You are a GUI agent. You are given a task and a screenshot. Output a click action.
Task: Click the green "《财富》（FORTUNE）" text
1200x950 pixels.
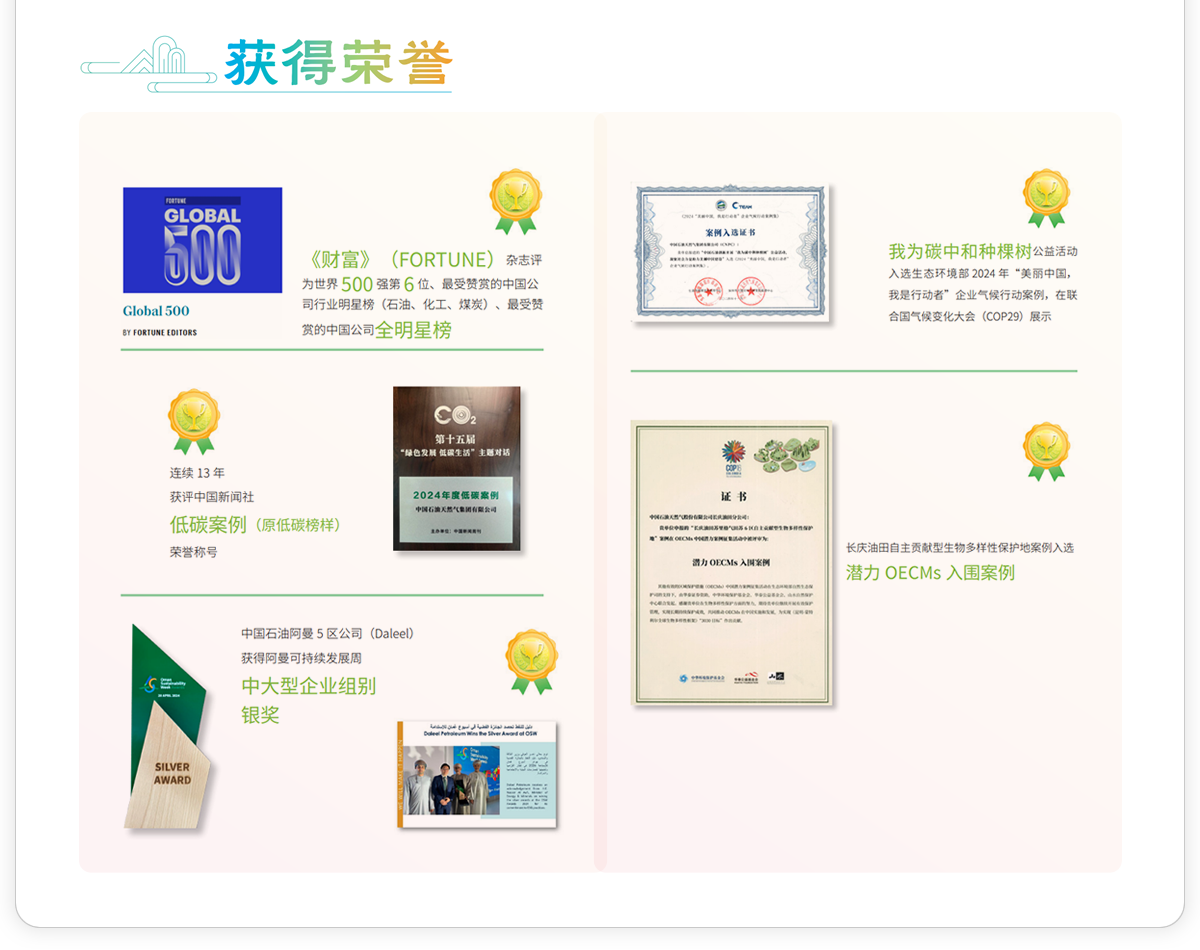pos(400,260)
